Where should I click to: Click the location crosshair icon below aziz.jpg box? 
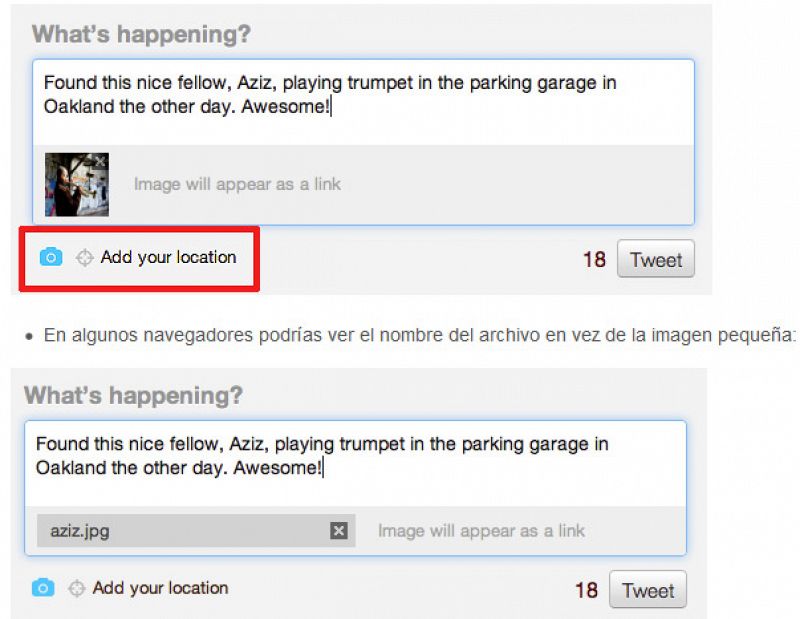tap(77, 588)
